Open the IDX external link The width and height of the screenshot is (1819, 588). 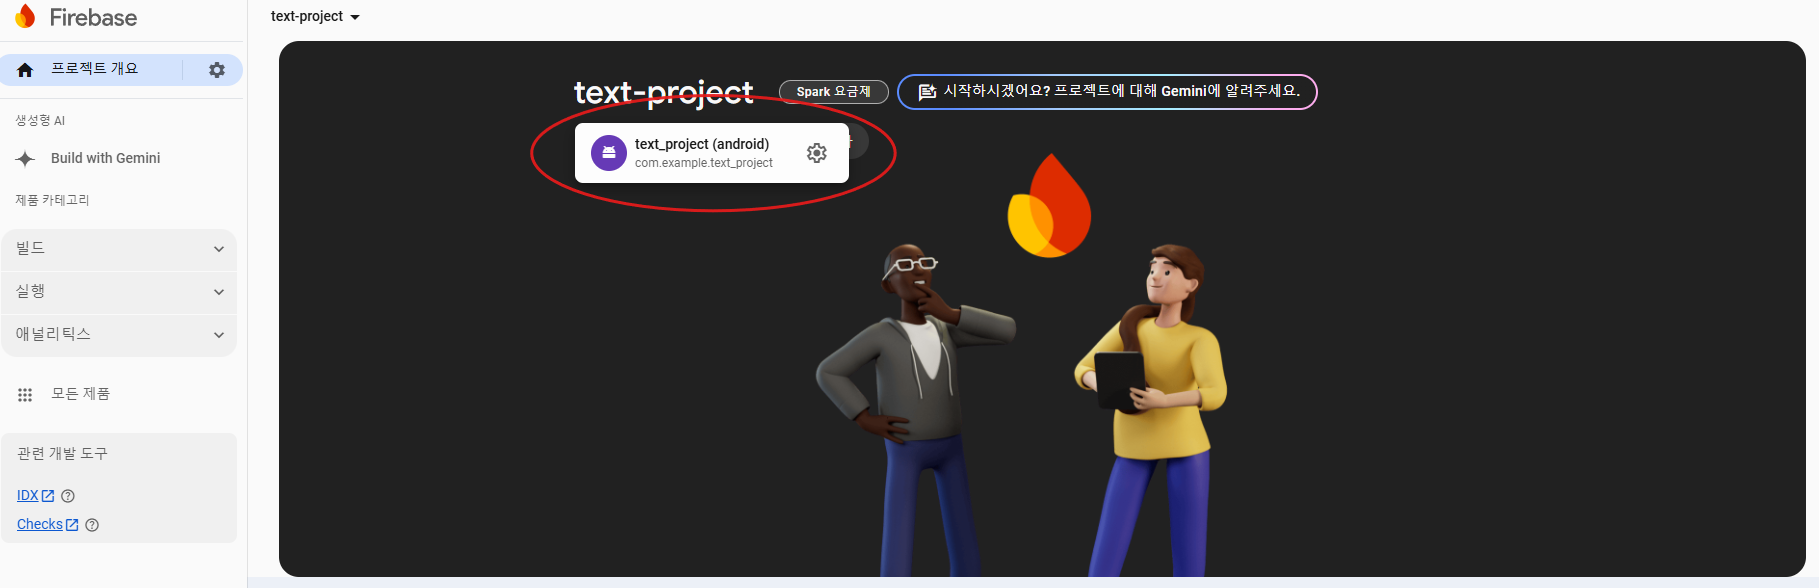click(35, 496)
